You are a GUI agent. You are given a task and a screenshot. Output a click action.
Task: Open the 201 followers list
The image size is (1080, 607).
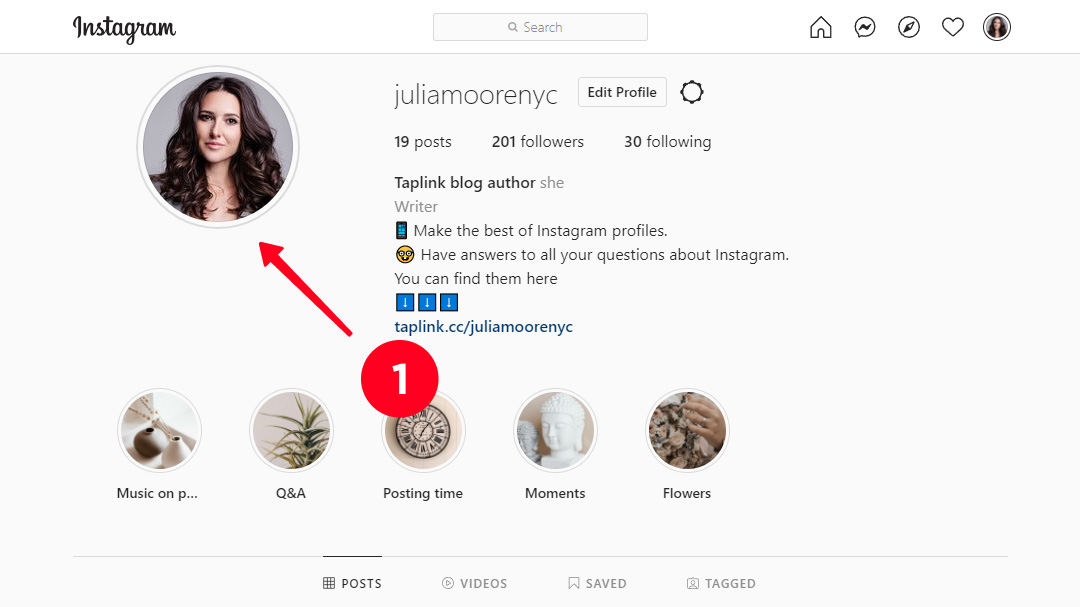pyautogui.click(x=537, y=142)
